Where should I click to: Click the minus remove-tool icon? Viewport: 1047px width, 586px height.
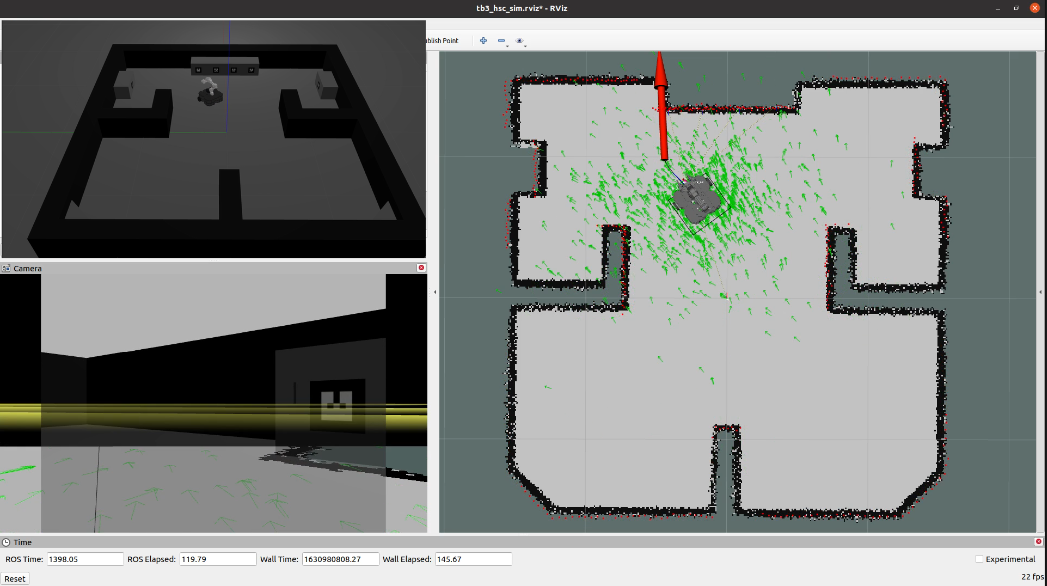coord(501,40)
